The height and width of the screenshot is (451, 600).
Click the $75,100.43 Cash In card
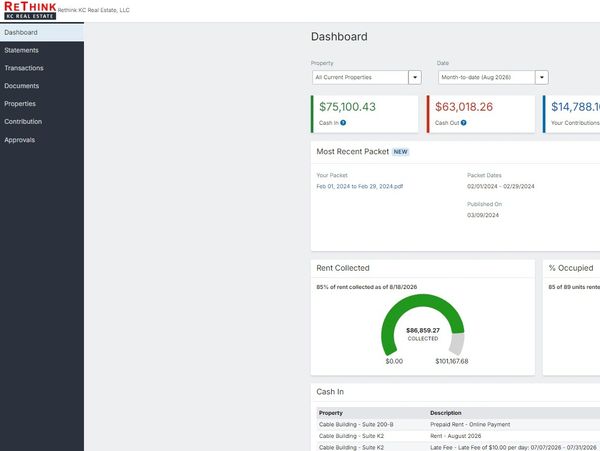365,114
